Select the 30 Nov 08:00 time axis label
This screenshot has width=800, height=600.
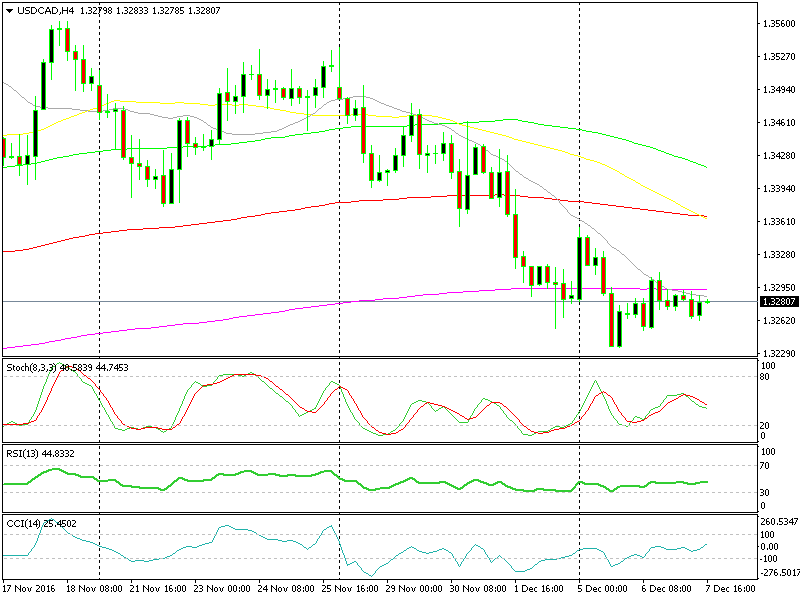point(479,589)
